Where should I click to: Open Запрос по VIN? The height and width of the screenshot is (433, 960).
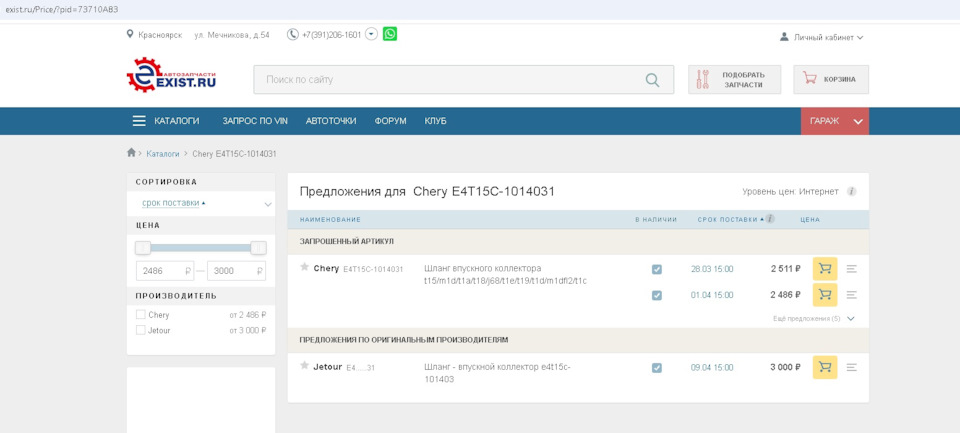[255, 121]
